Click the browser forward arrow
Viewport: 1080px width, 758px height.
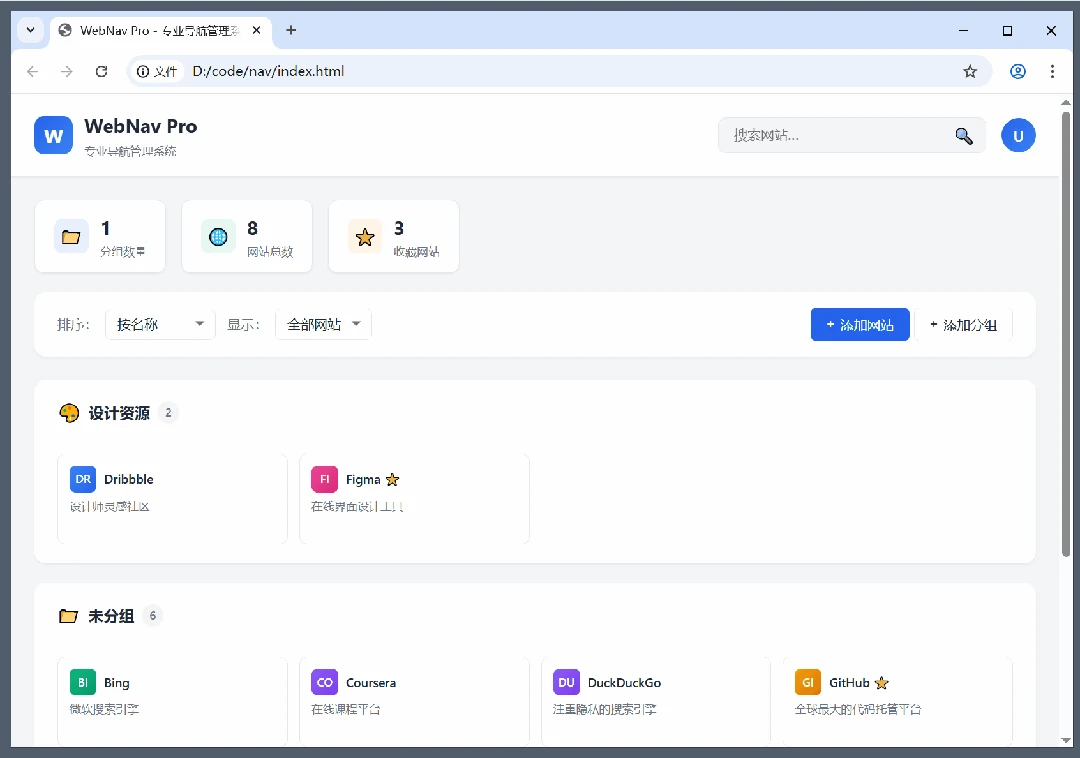67,71
